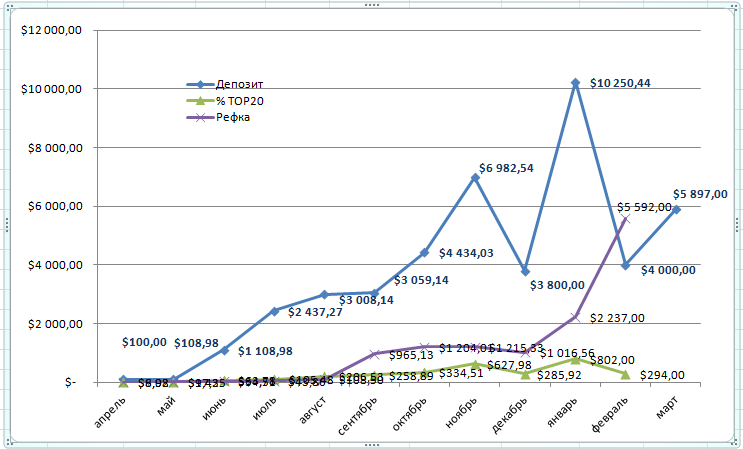Click the chart's top edge sizing handle
This screenshot has height=450, width=743.
click(372, 5)
